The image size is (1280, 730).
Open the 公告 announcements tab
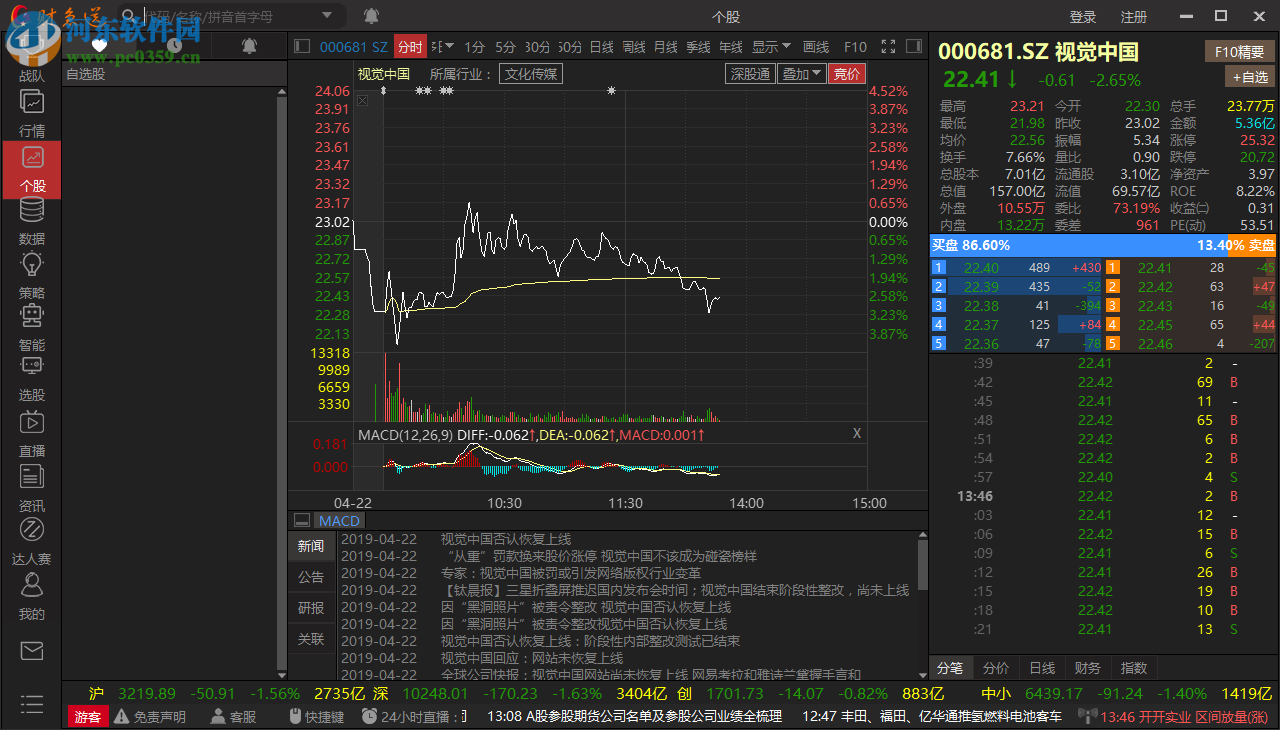pos(311,577)
